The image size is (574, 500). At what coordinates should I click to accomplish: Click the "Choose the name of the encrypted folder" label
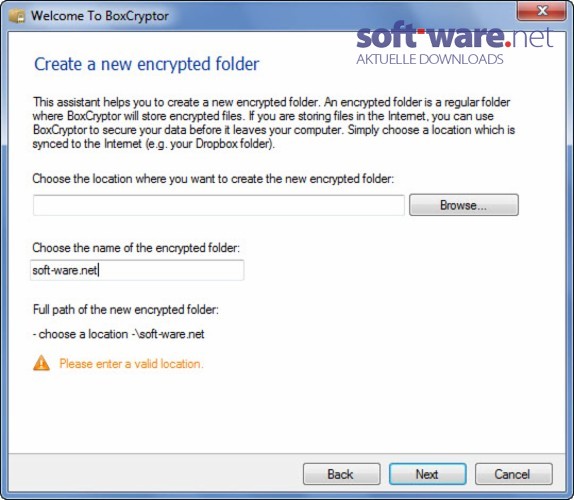pyautogui.click(x=136, y=248)
